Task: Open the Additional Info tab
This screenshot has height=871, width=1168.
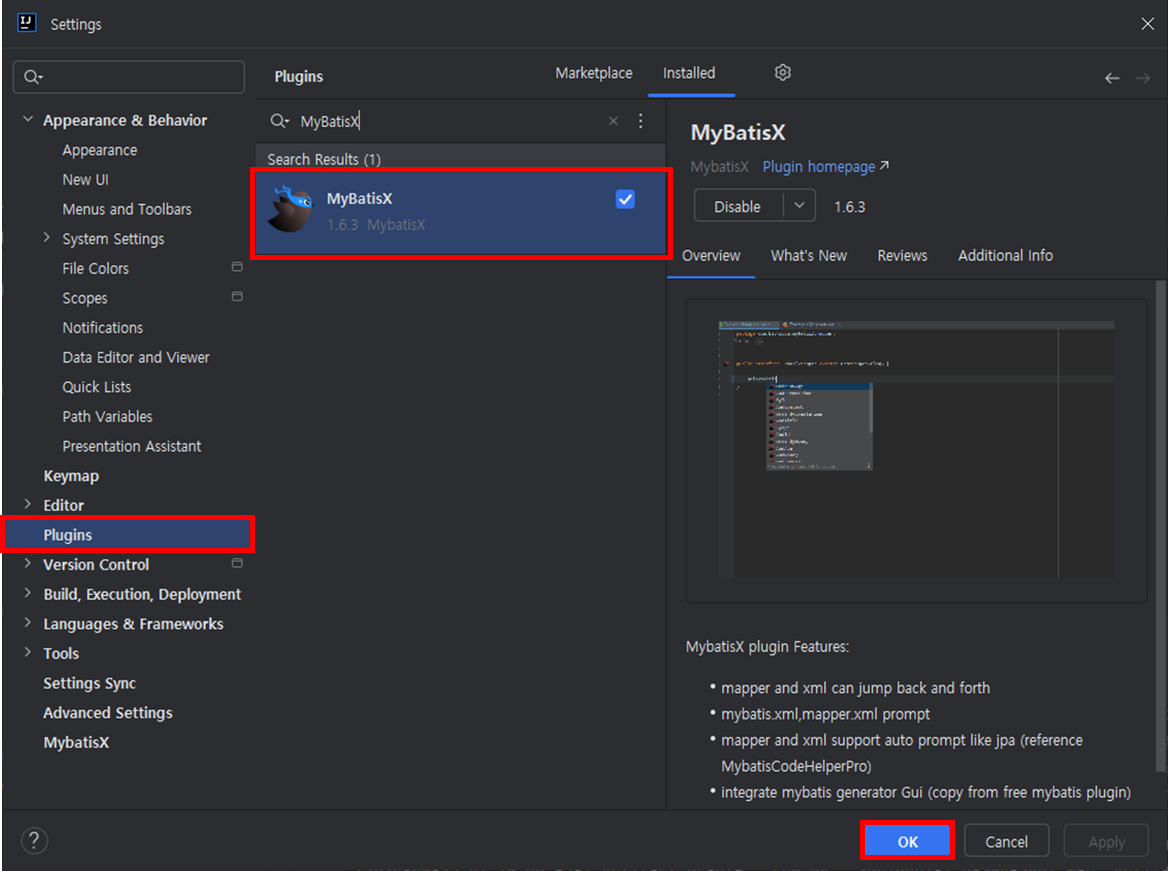Action: [x=1005, y=256]
